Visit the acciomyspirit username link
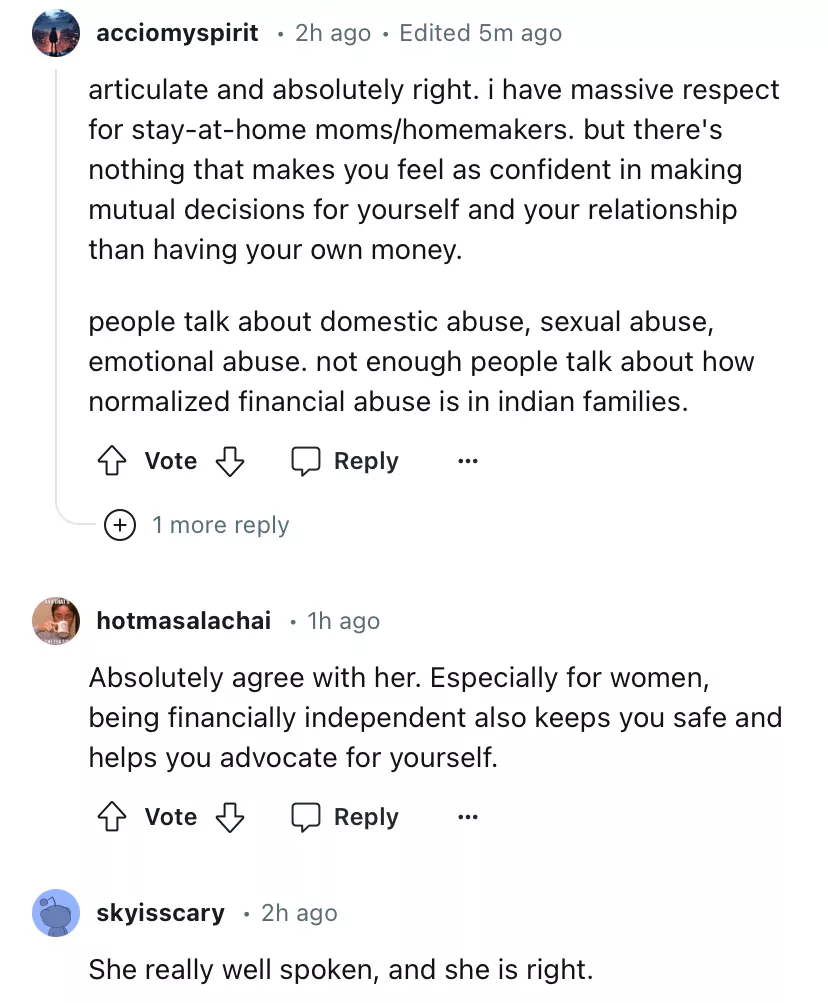The width and height of the screenshot is (828, 1003). point(177,33)
